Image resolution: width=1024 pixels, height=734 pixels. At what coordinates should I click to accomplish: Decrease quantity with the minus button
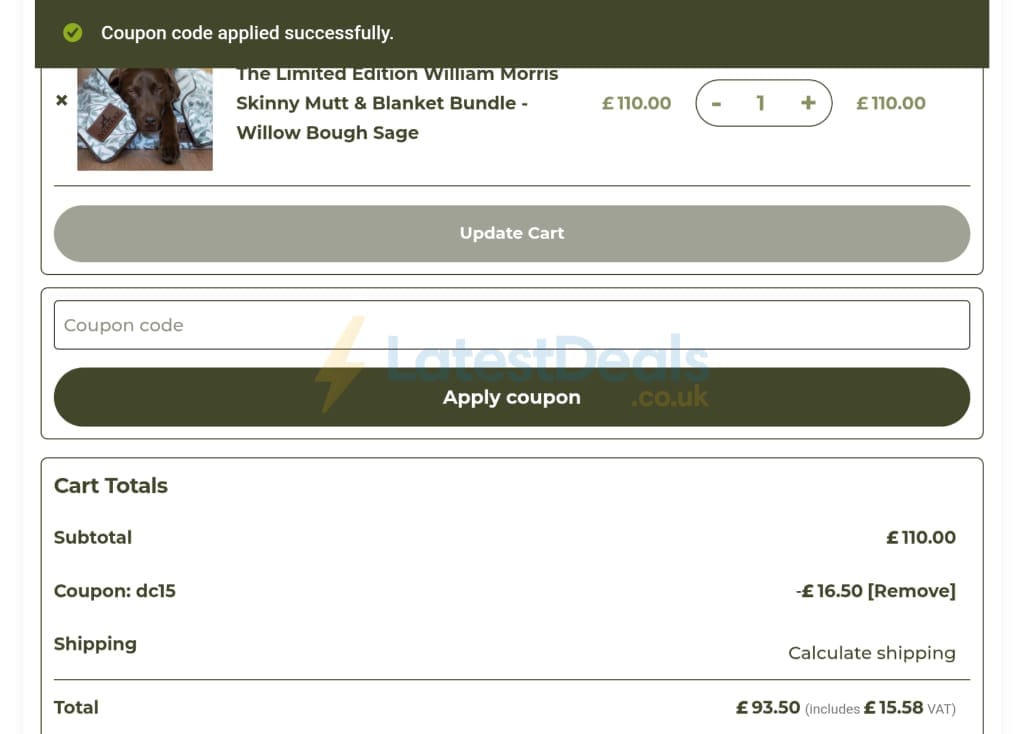click(716, 103)
